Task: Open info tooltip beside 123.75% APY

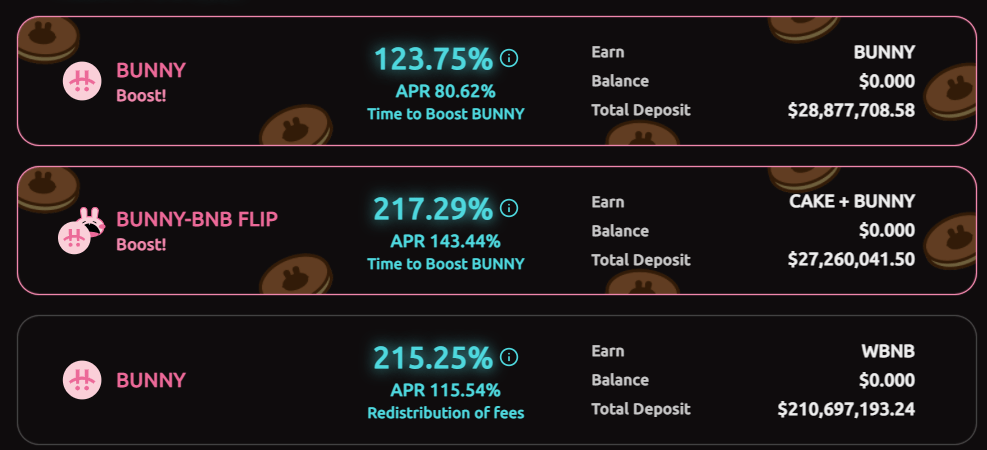Action: [509, 58]
